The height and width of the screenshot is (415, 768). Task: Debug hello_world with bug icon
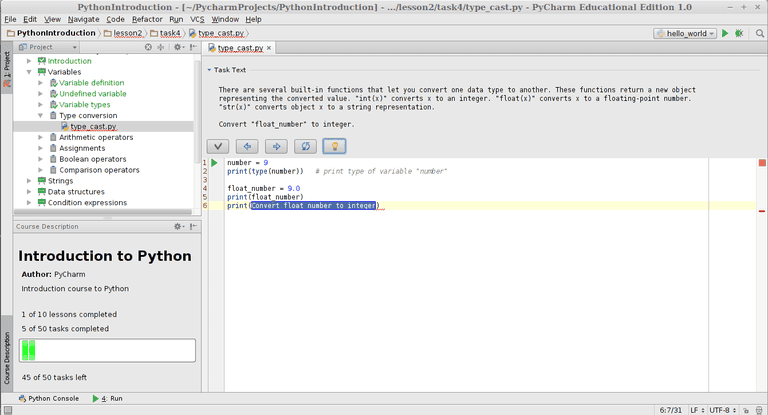pyautogui.click(x=739, y=33)
